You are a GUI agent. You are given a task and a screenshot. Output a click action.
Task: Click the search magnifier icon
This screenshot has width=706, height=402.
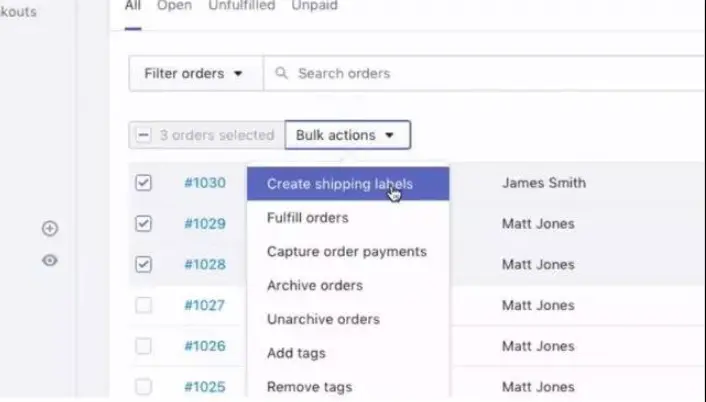(281, 73)
